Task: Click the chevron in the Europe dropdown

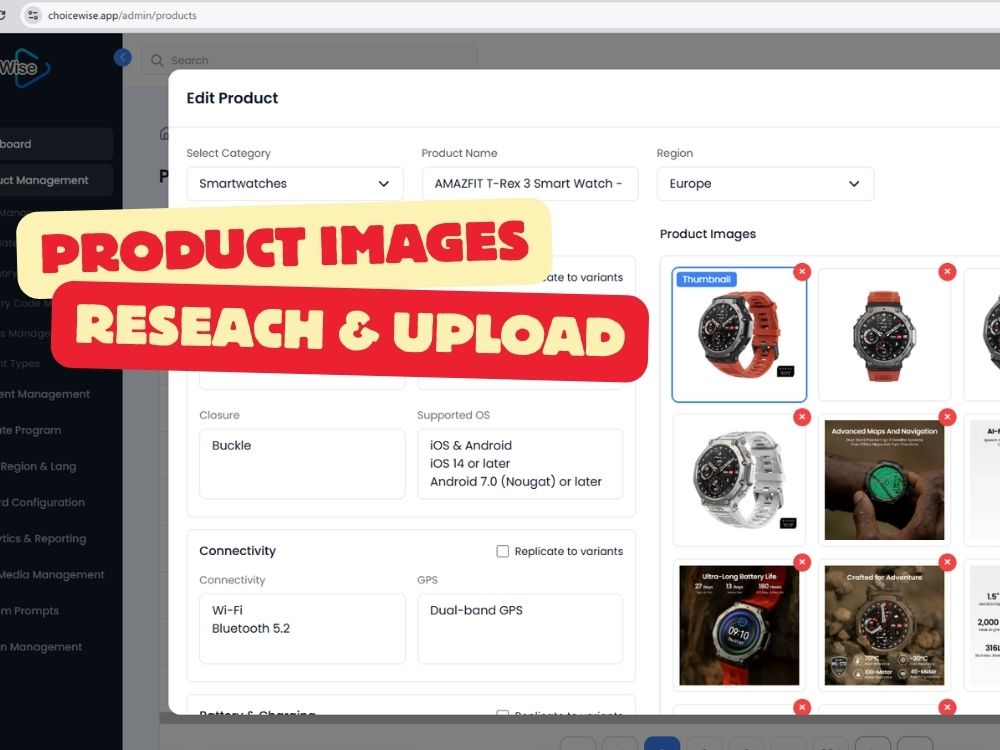Action: pyautogui.click(x=854, y=184)
